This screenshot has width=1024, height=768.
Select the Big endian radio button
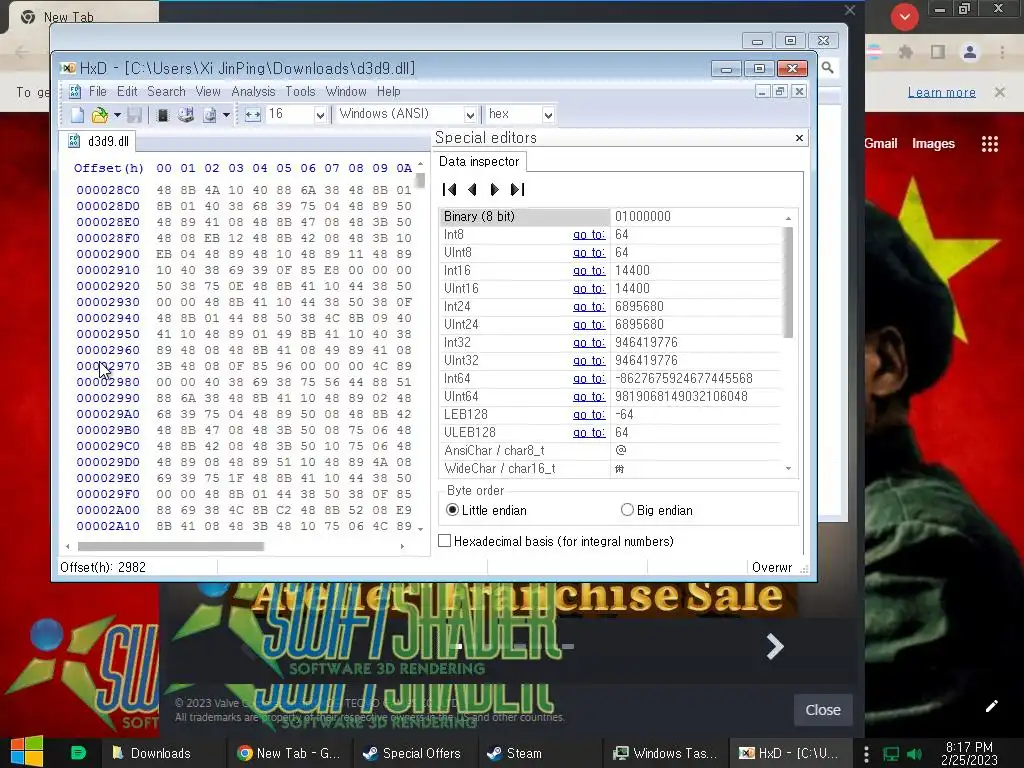[627, 510]
